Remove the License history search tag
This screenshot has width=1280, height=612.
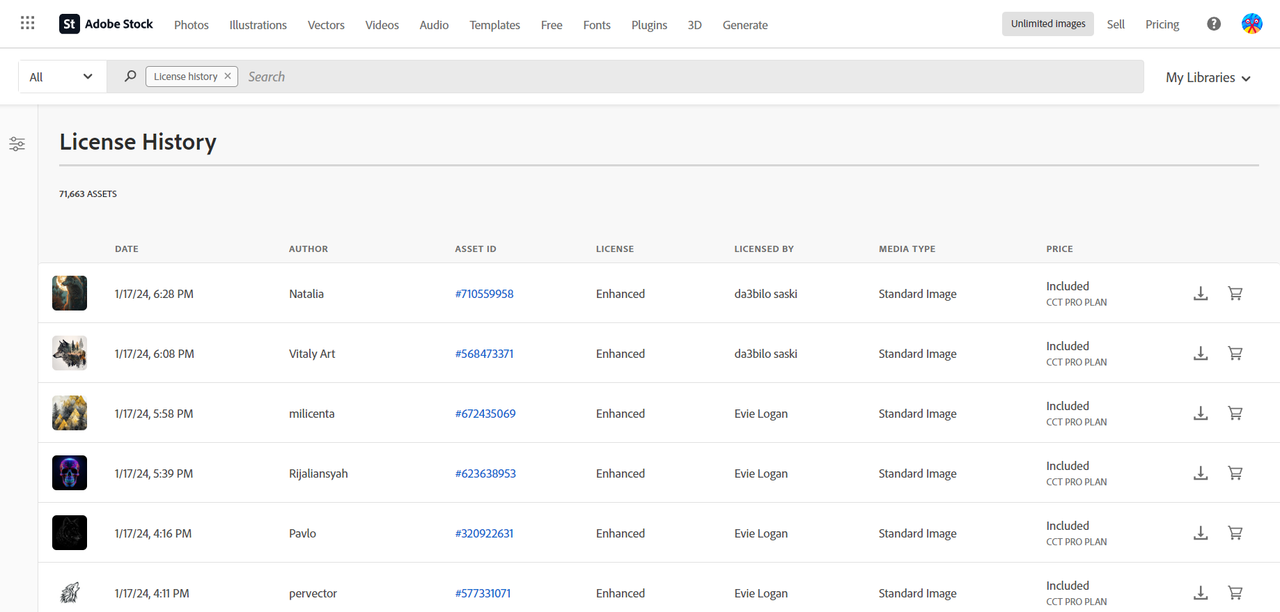click(x=228, y=76)
